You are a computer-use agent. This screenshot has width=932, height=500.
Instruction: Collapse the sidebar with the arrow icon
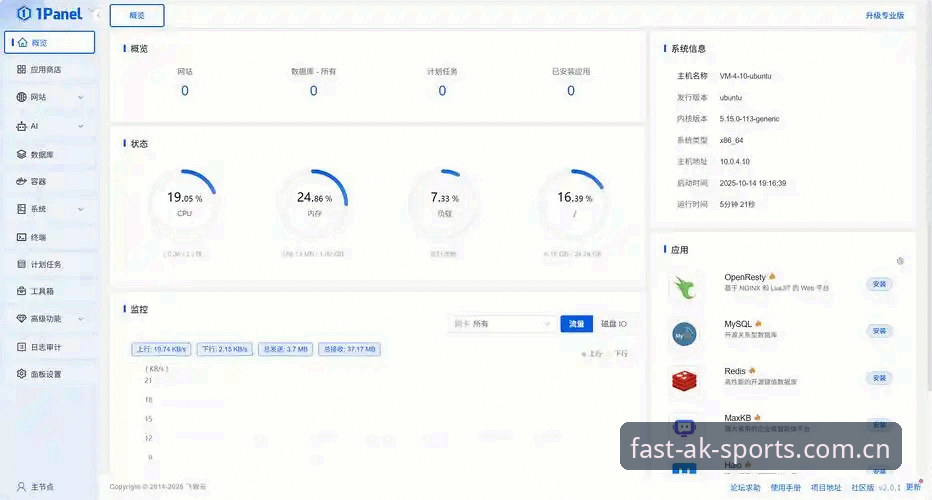point(97,14)
